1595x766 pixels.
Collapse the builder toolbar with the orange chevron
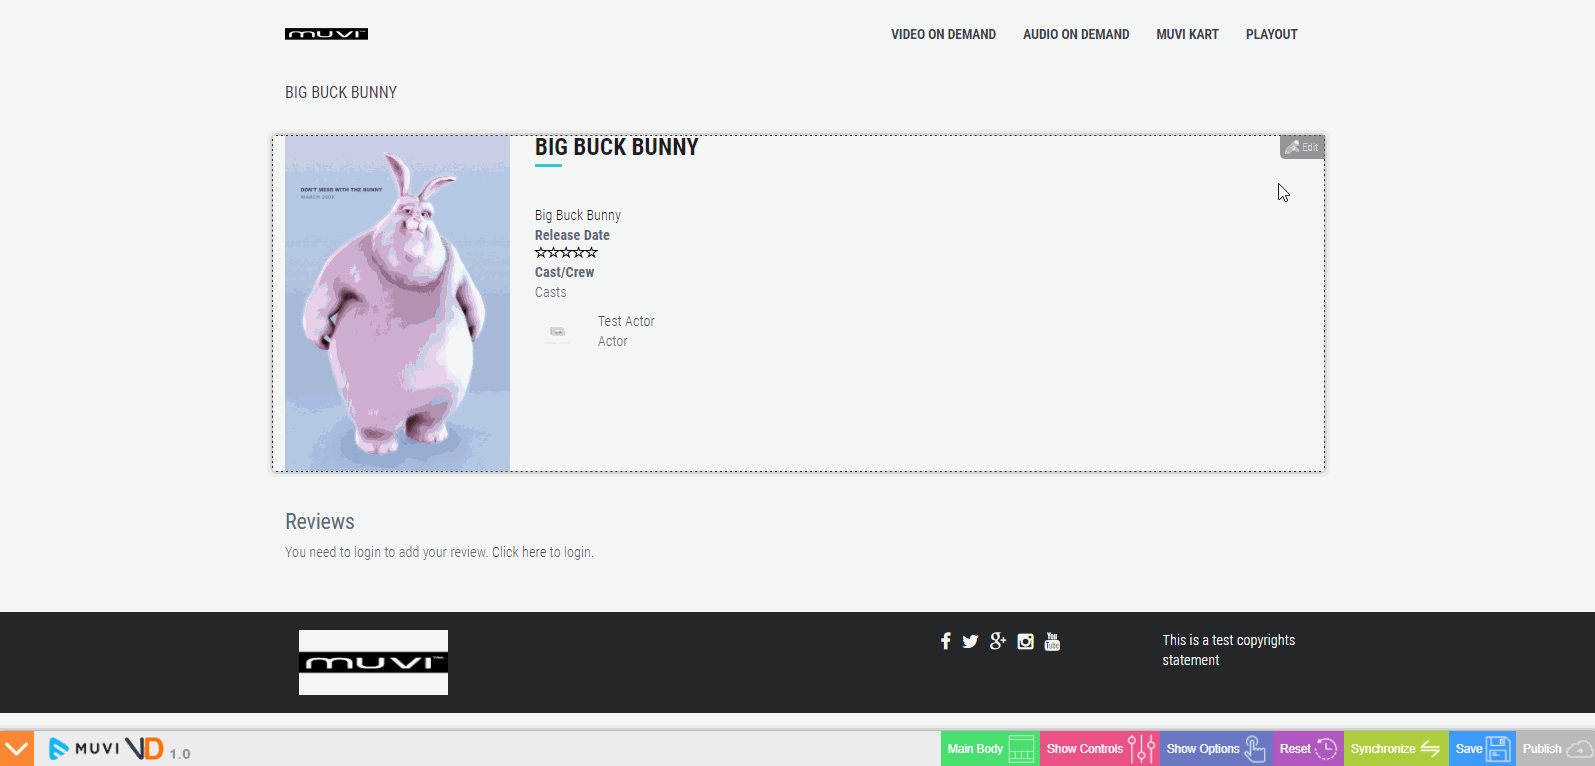(17, 748)
